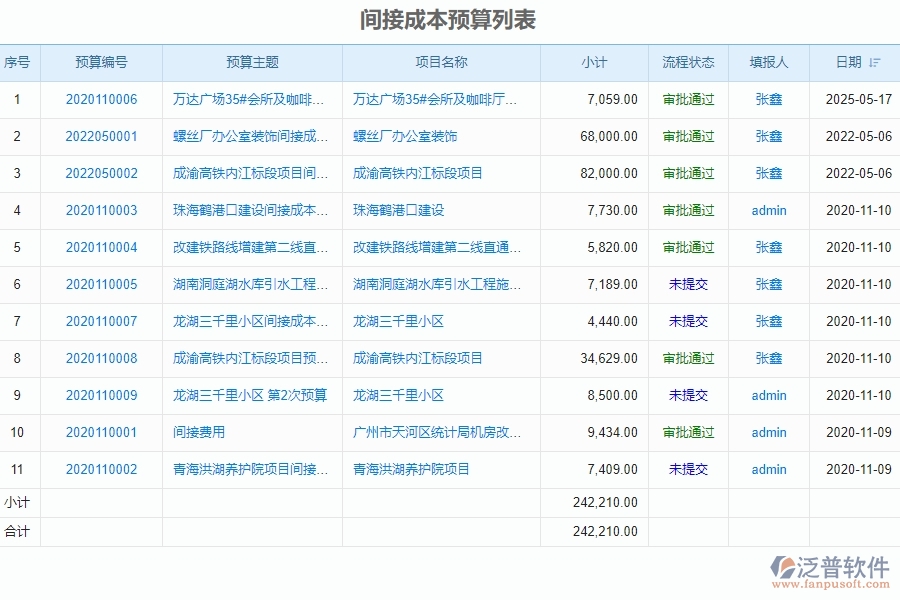Viewport: 900px width, 600px height.
Task: Click row 1 sequence number cell
Action: click(x=18, y=99)
